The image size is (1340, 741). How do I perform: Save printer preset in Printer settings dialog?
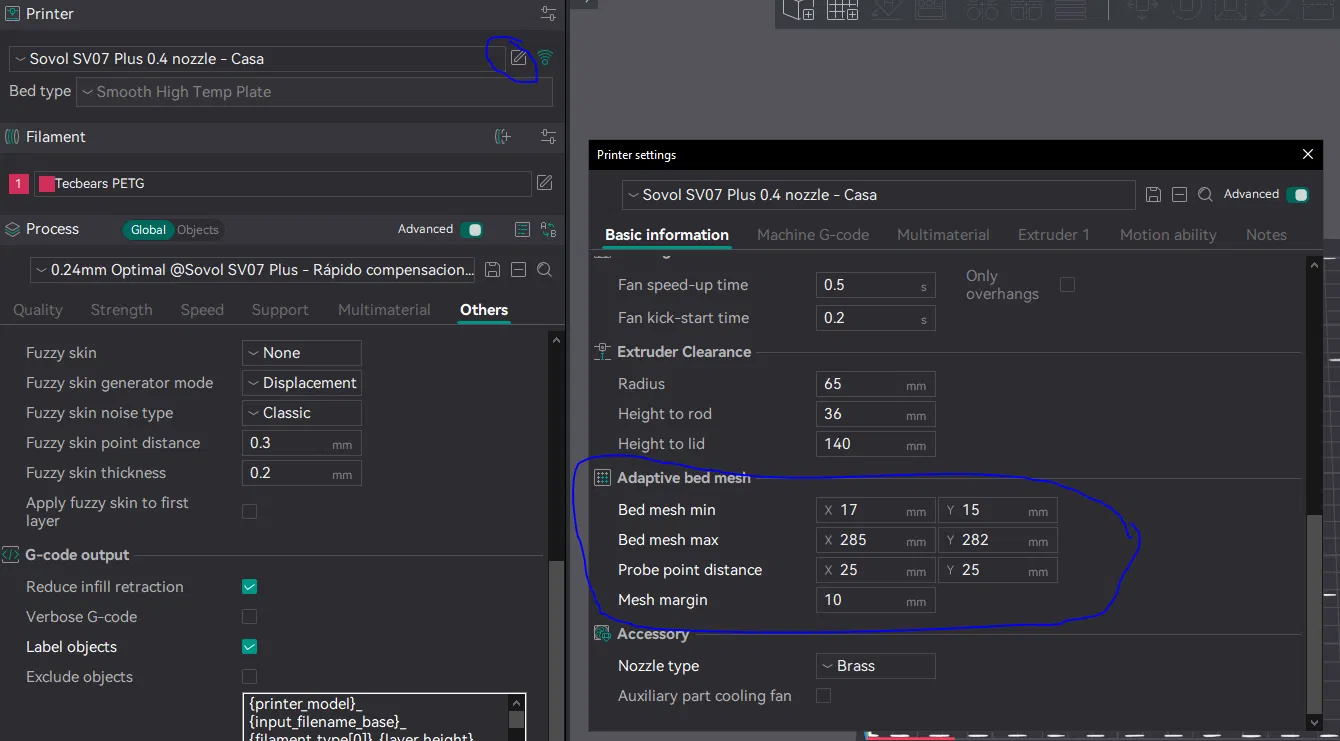pyautogui.click(x=1153, y=195)
